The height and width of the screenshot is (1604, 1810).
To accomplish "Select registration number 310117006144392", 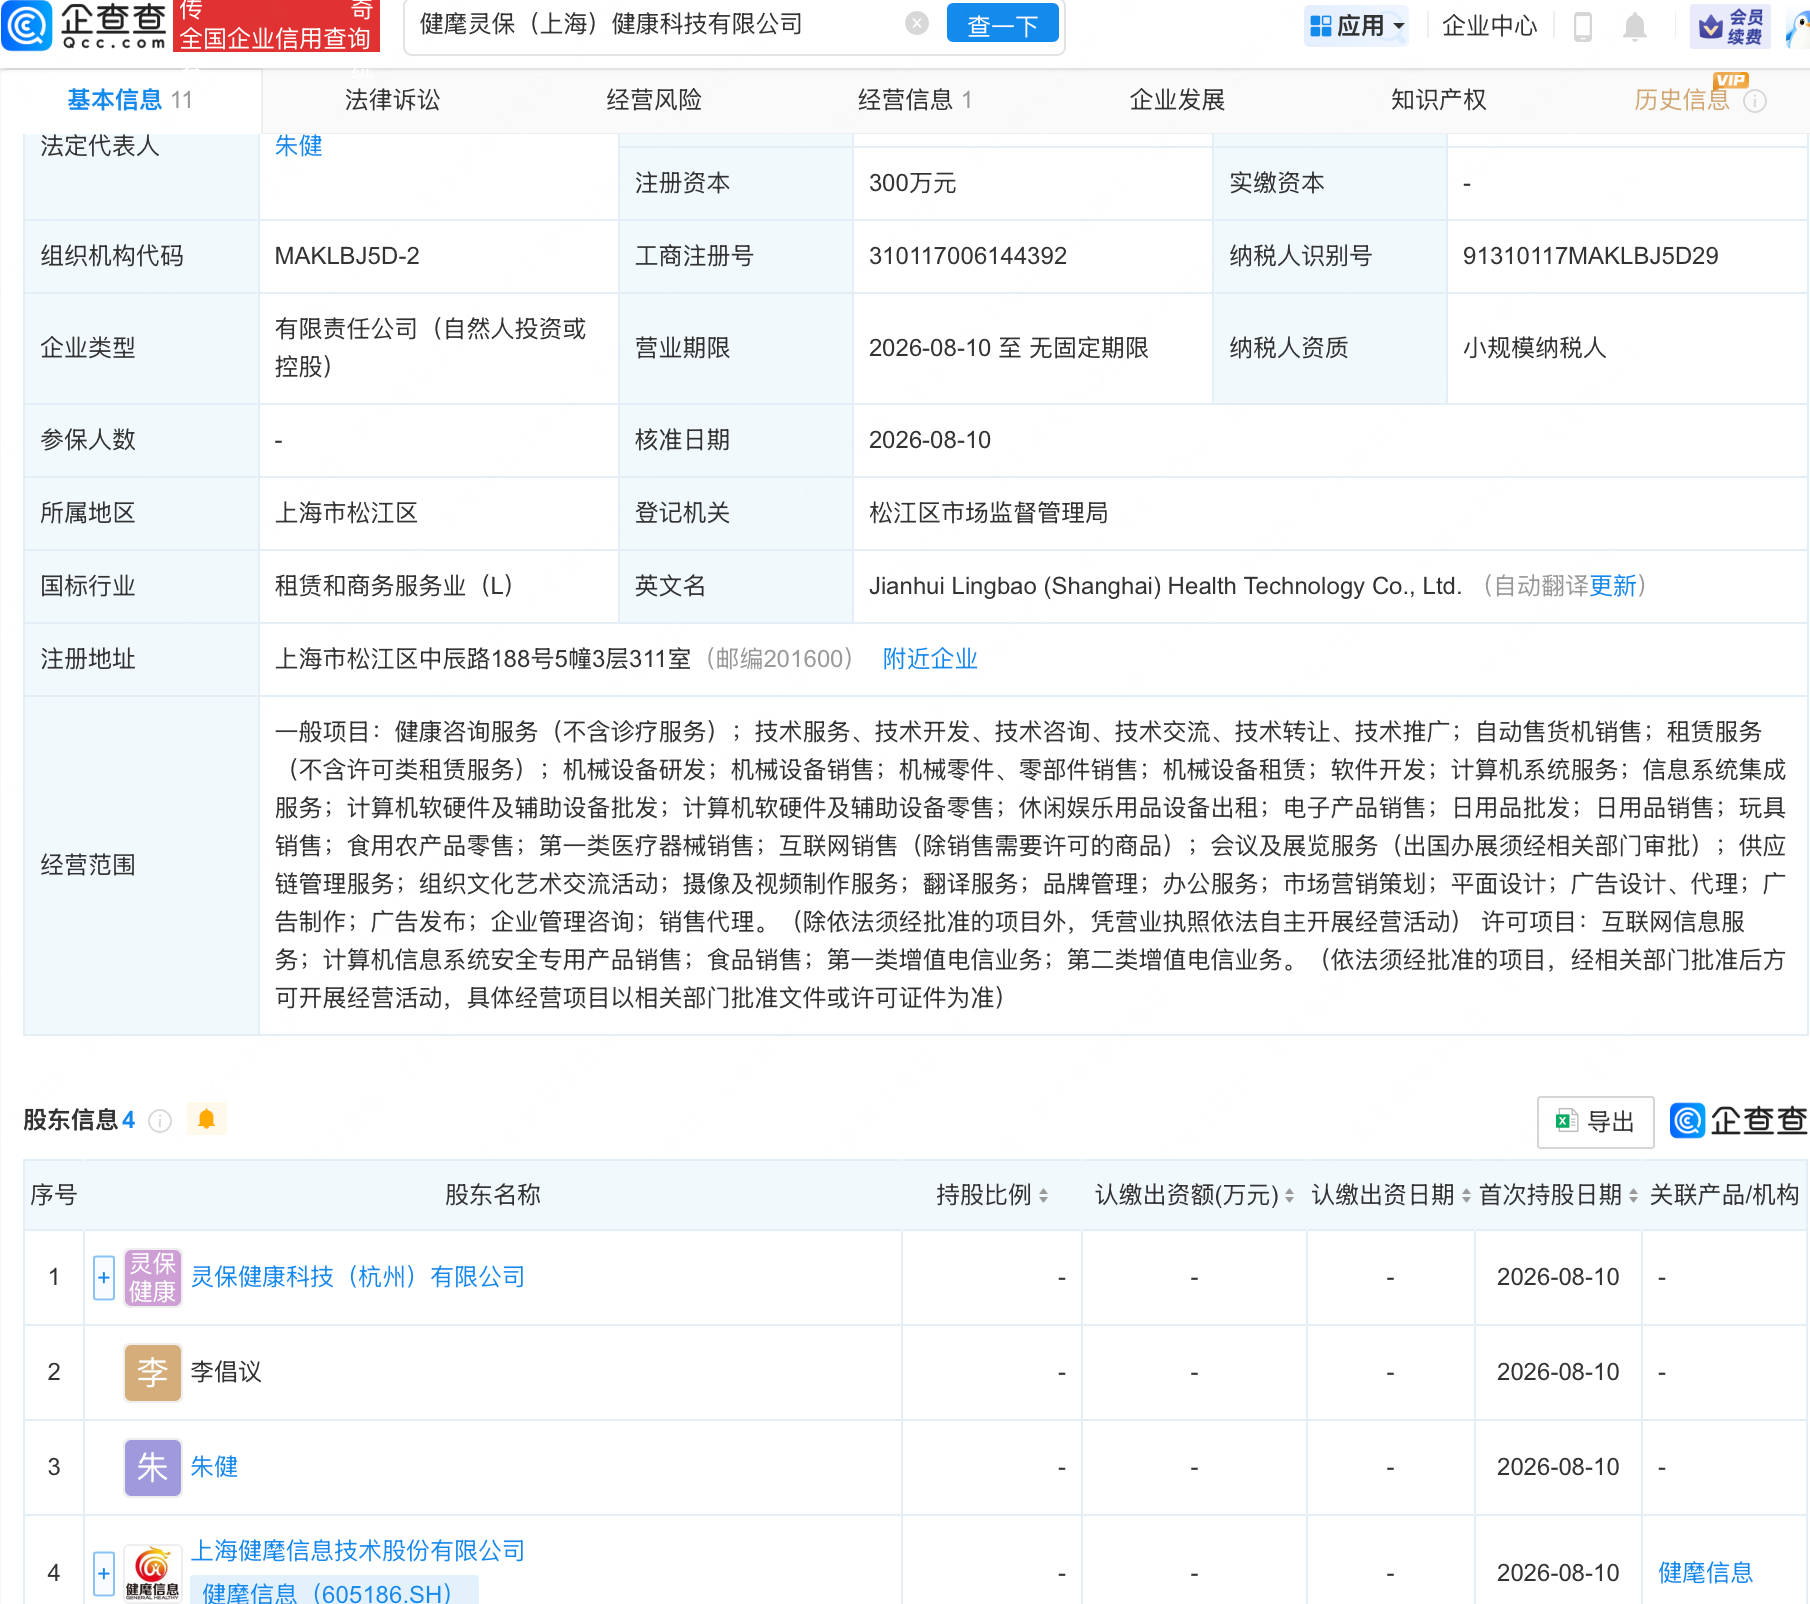I will tap(968, 256).
